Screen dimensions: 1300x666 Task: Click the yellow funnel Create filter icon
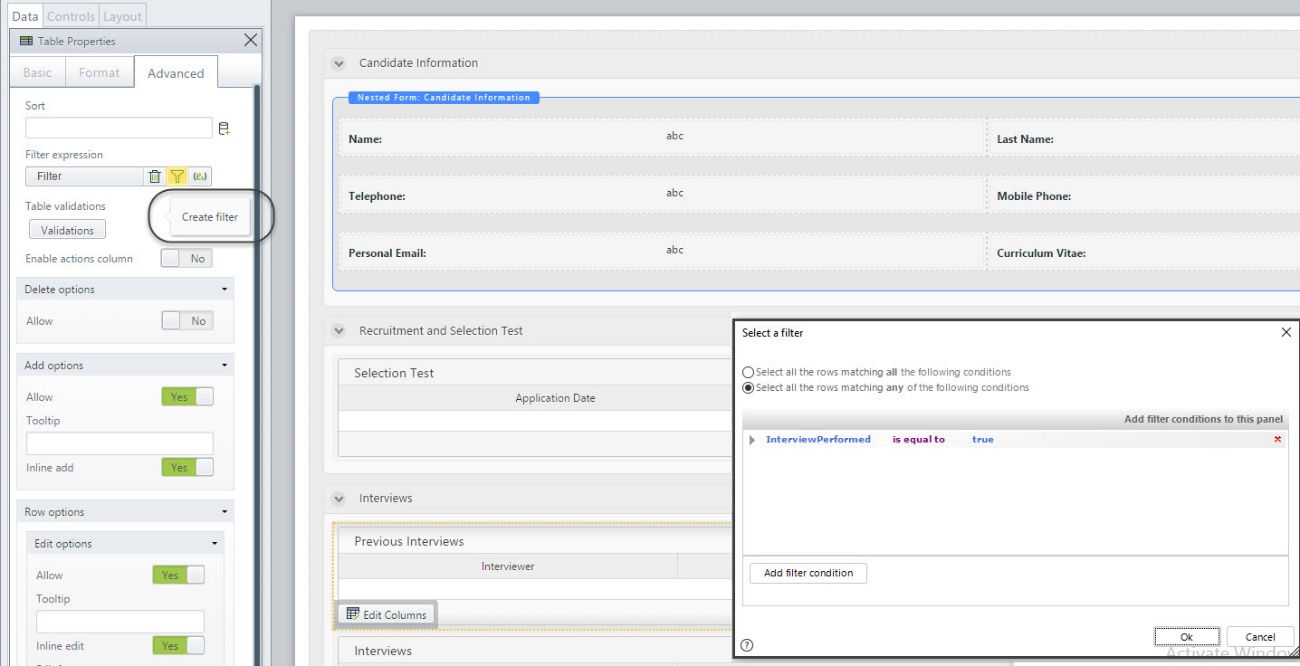[177, 176]
